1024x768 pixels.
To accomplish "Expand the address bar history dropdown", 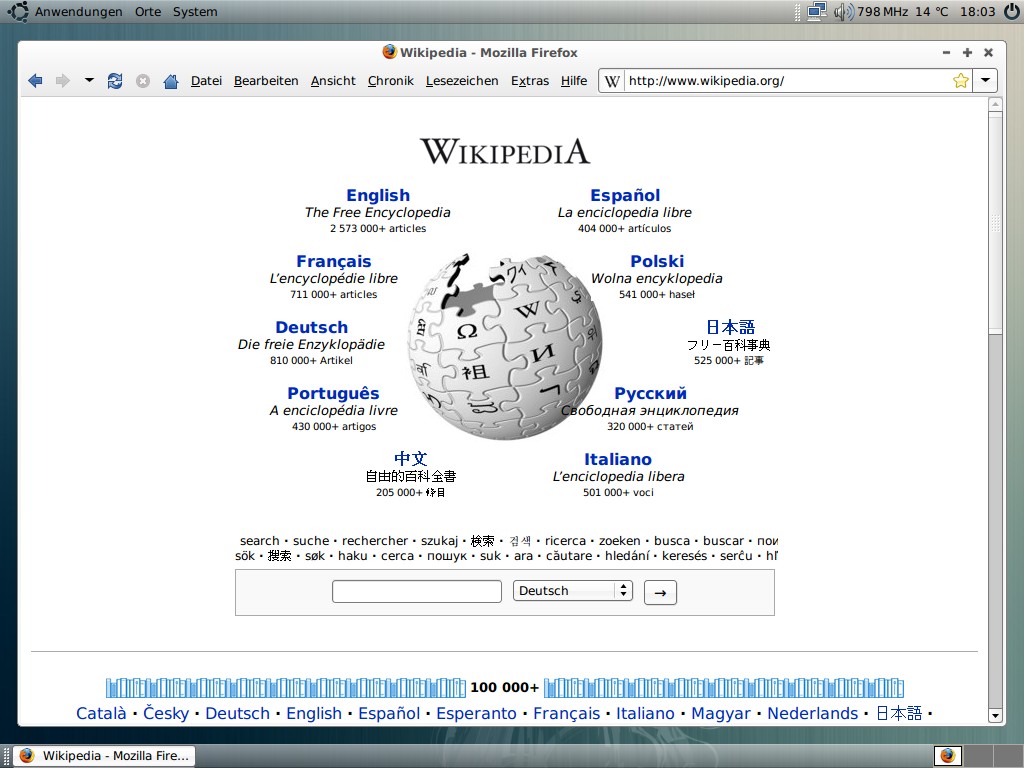I will [985, 81].
